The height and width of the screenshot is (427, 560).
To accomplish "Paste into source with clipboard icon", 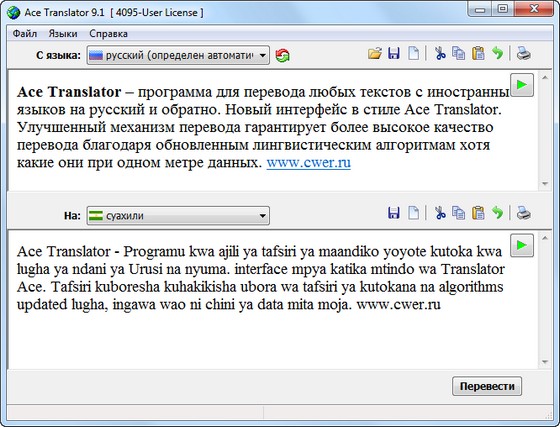I will tap(478, 54).
